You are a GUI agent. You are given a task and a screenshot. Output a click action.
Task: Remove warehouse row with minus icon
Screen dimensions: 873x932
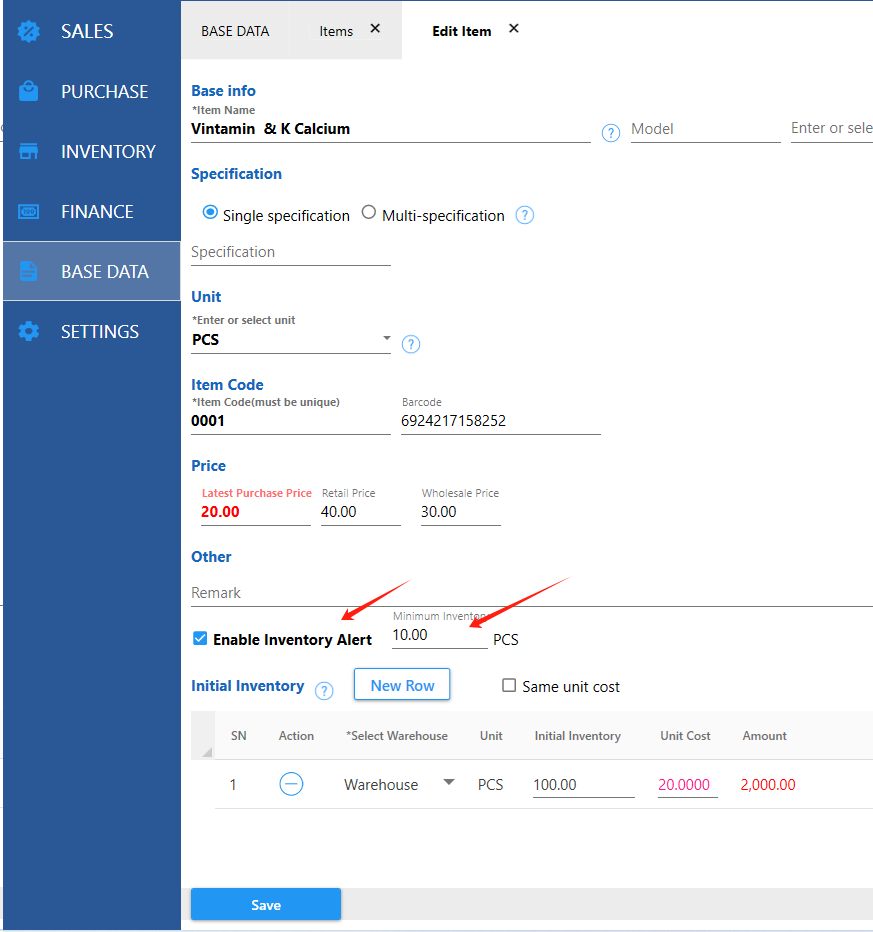pyautogui.click(x=291, y=784)
